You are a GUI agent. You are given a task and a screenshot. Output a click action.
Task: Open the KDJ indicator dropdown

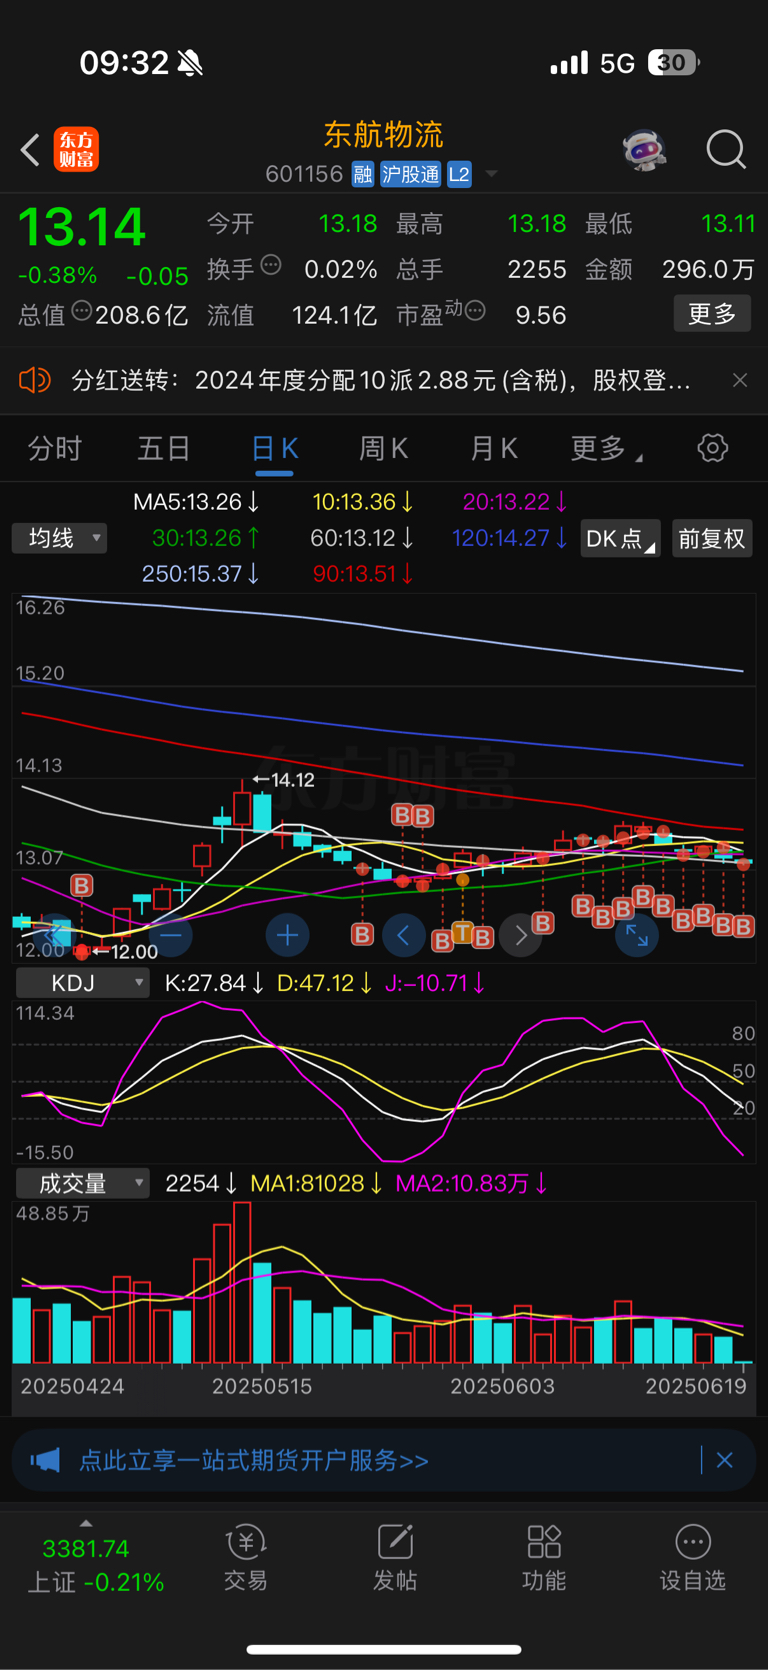pos(82,983)
